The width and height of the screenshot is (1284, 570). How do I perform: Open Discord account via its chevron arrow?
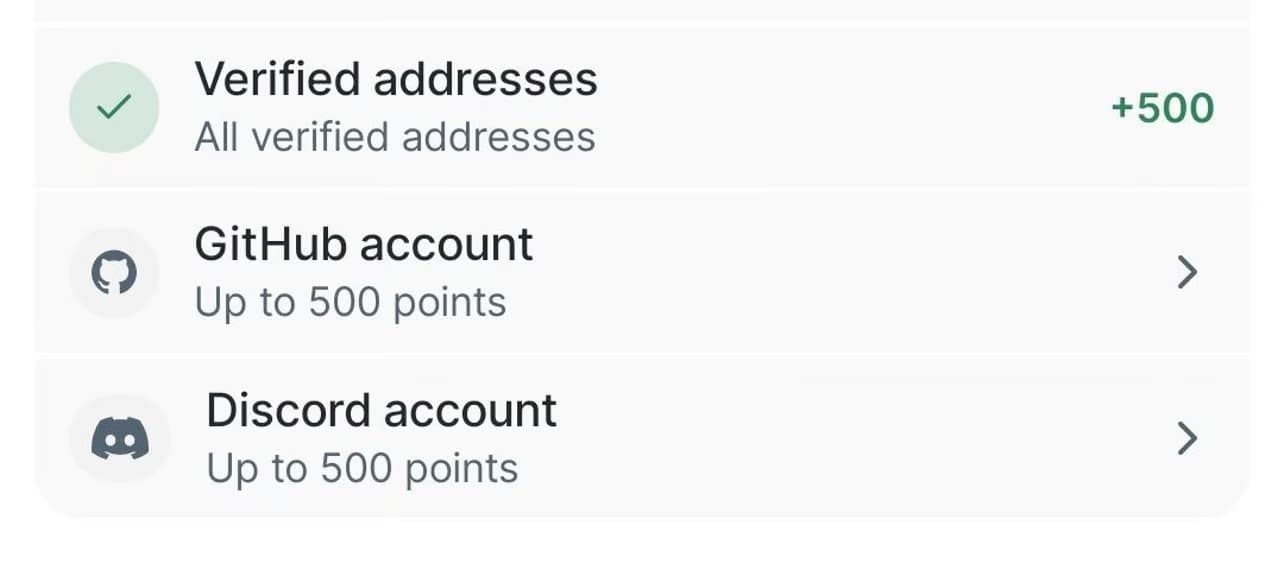click(1187, 438)
